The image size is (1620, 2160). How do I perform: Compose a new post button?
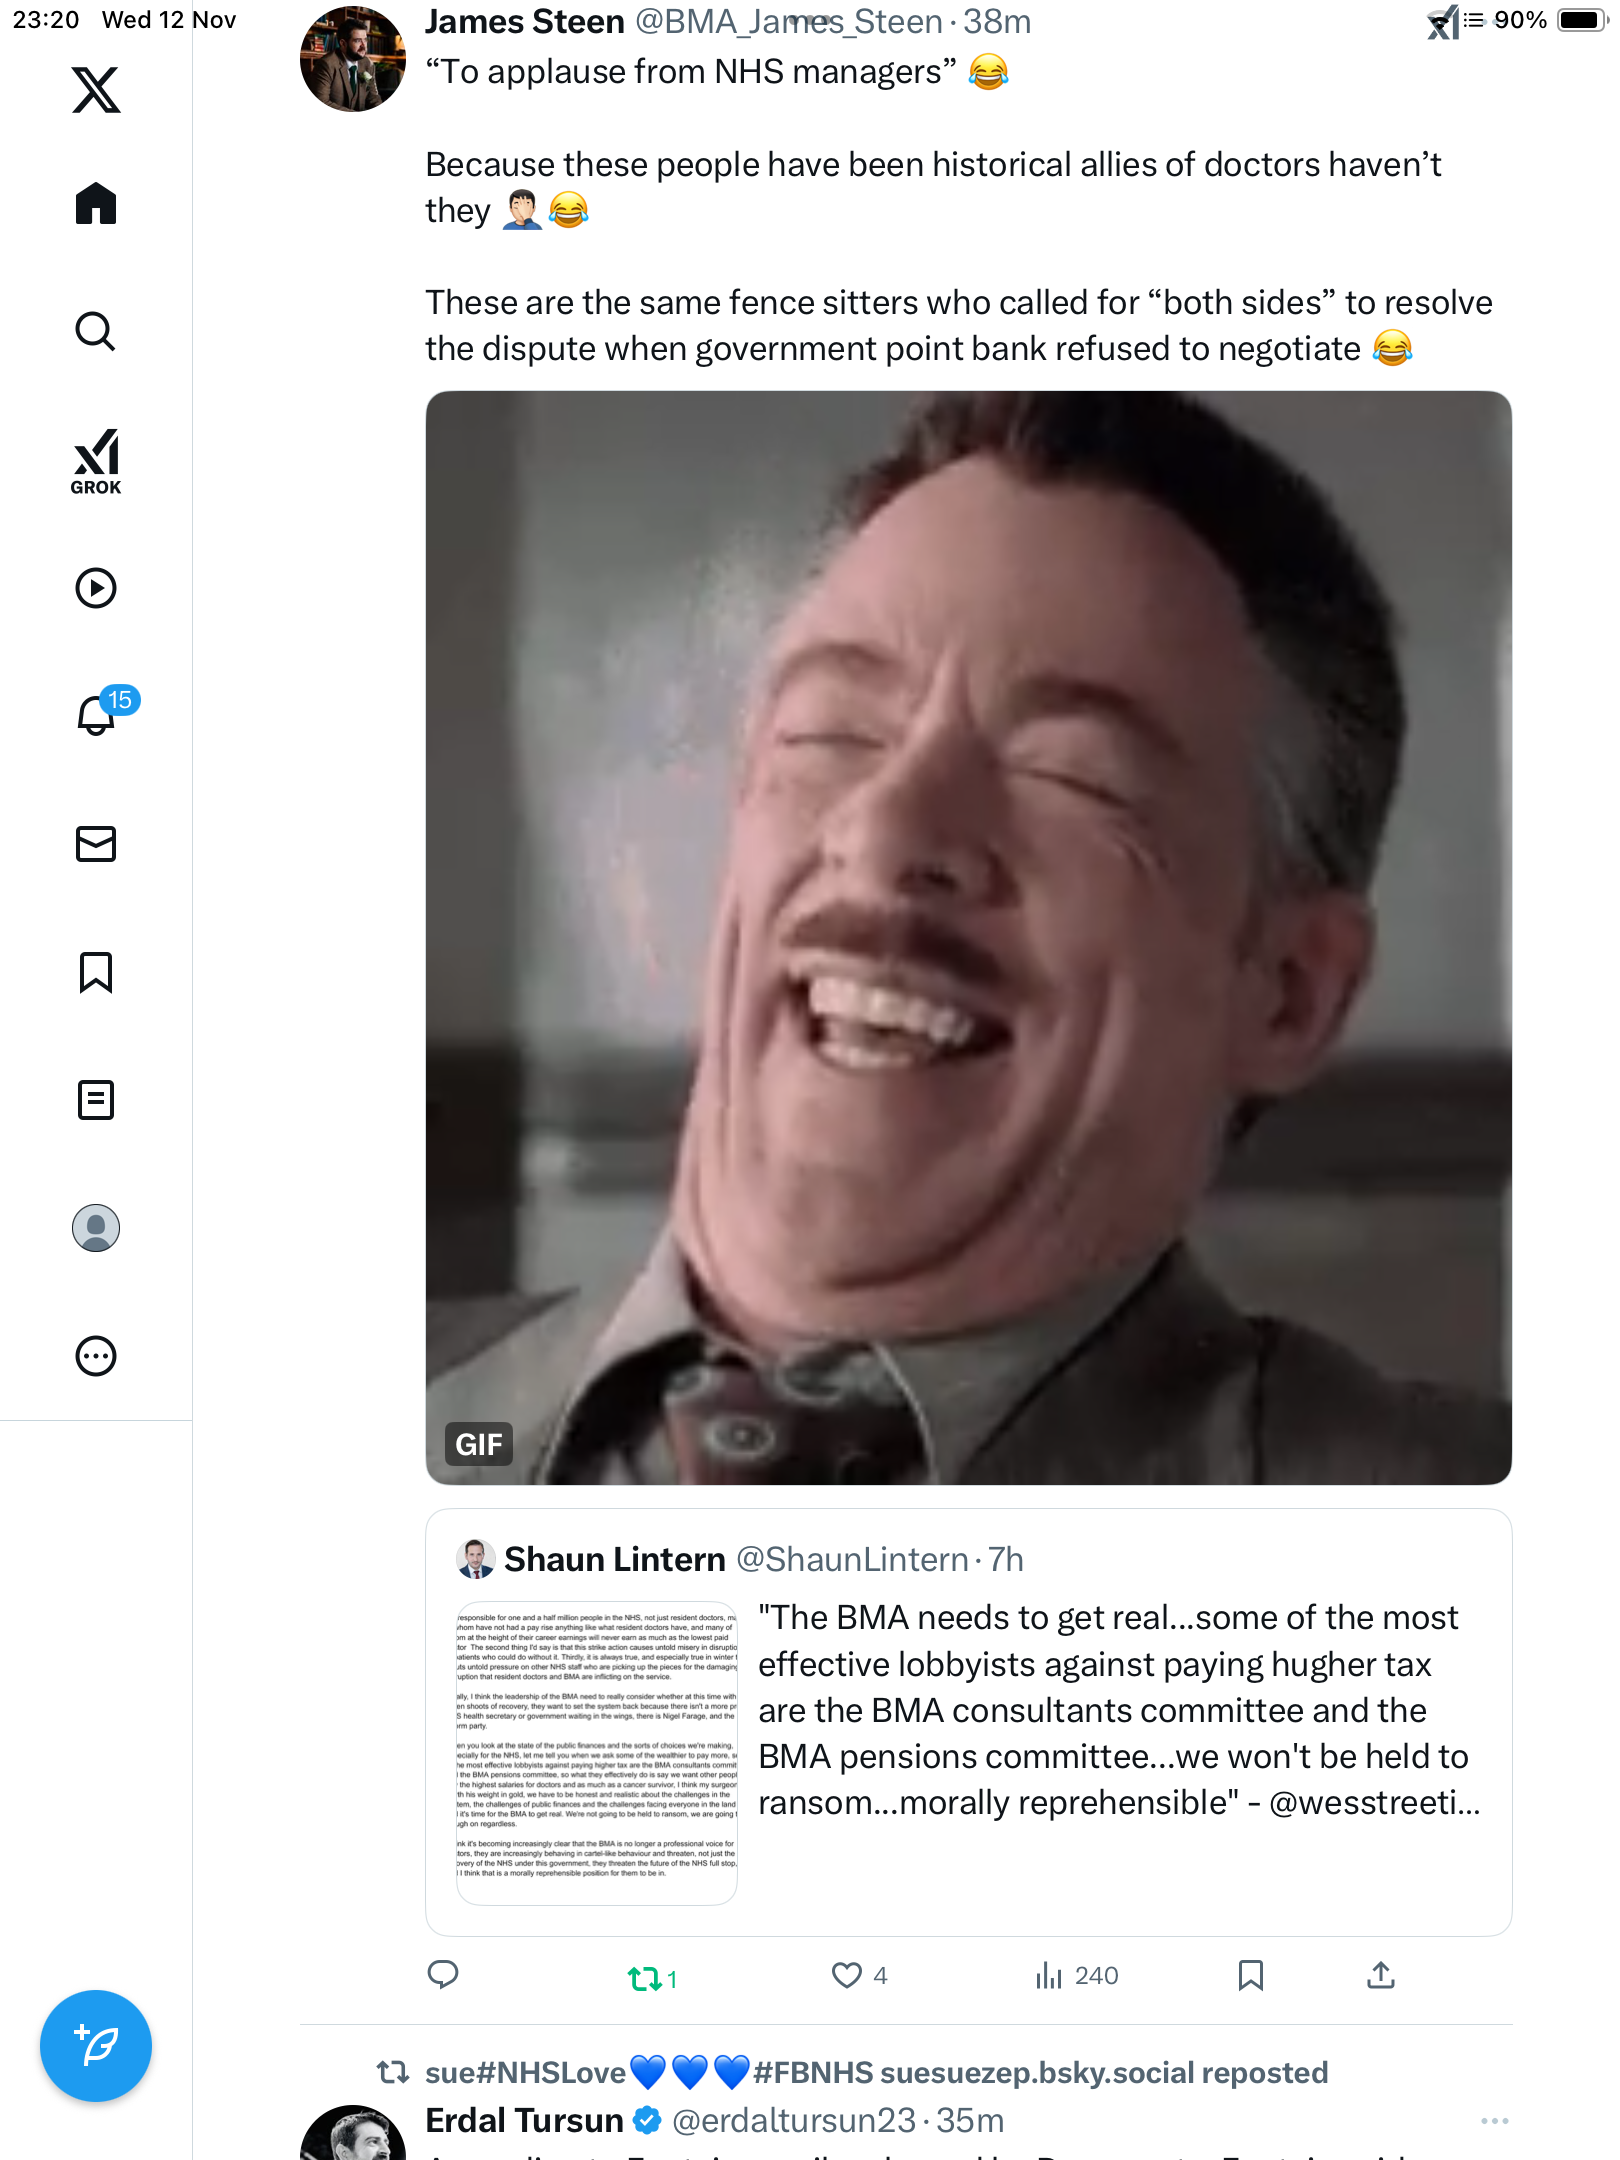(96, 2046)
